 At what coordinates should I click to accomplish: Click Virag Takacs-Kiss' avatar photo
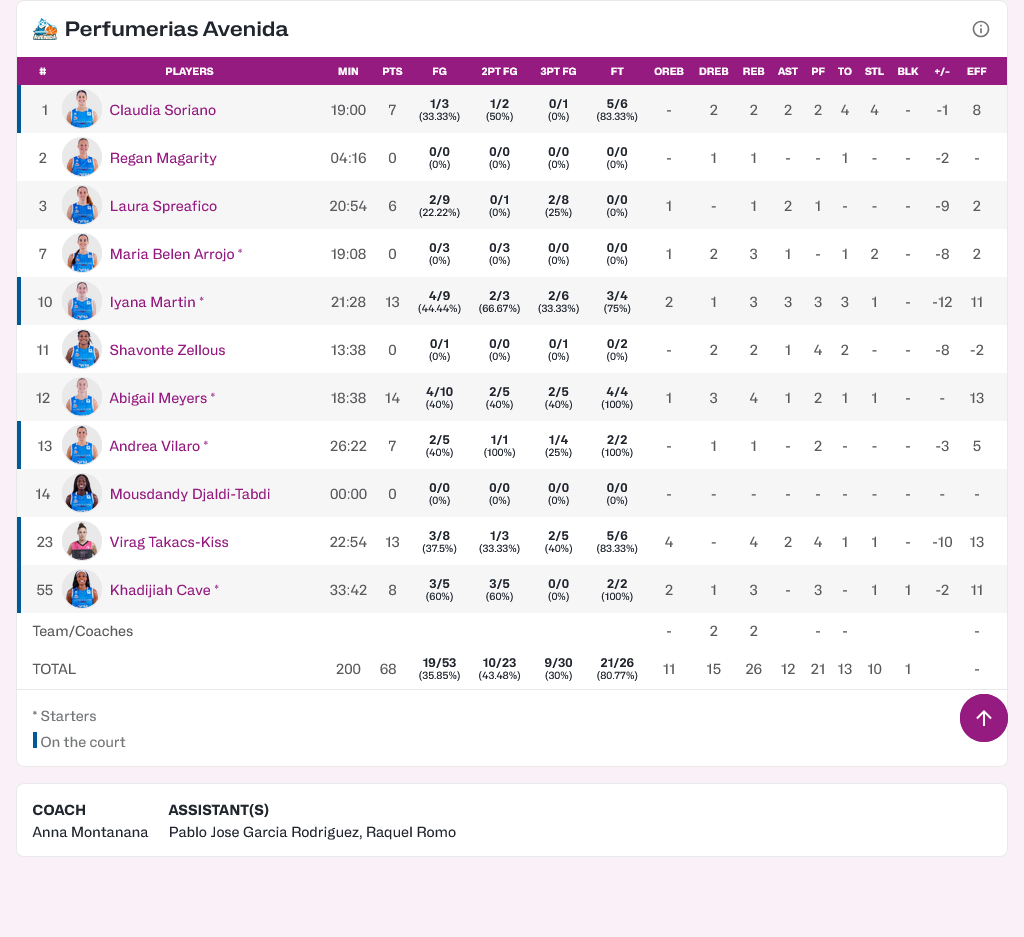click(x=82, y=542)
